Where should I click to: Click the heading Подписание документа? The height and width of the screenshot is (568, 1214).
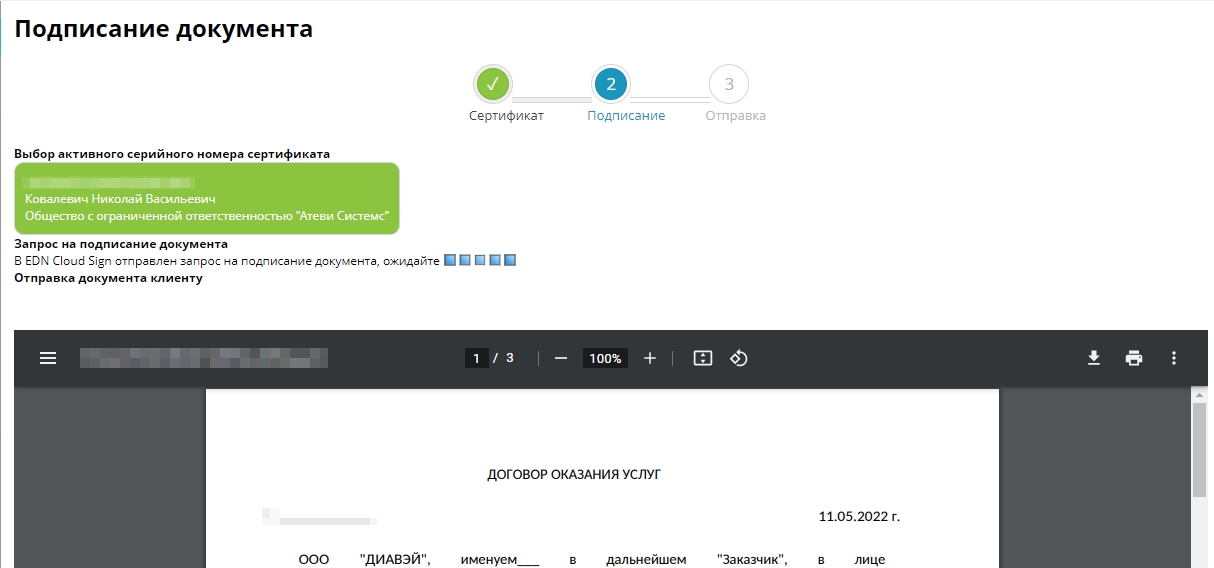[x=164, y=29]
